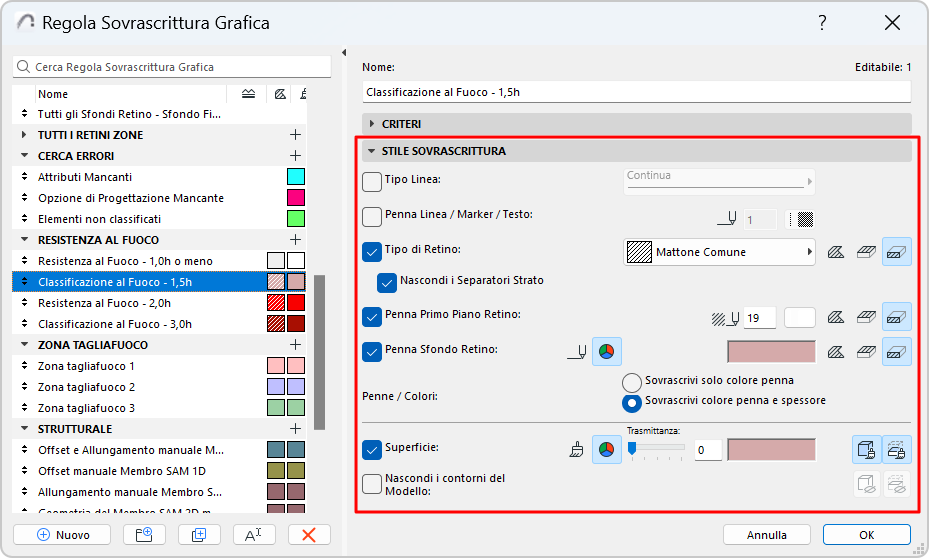Open the Mattone Comune fill dropdown
929x558 pixels.
(719, 252)
